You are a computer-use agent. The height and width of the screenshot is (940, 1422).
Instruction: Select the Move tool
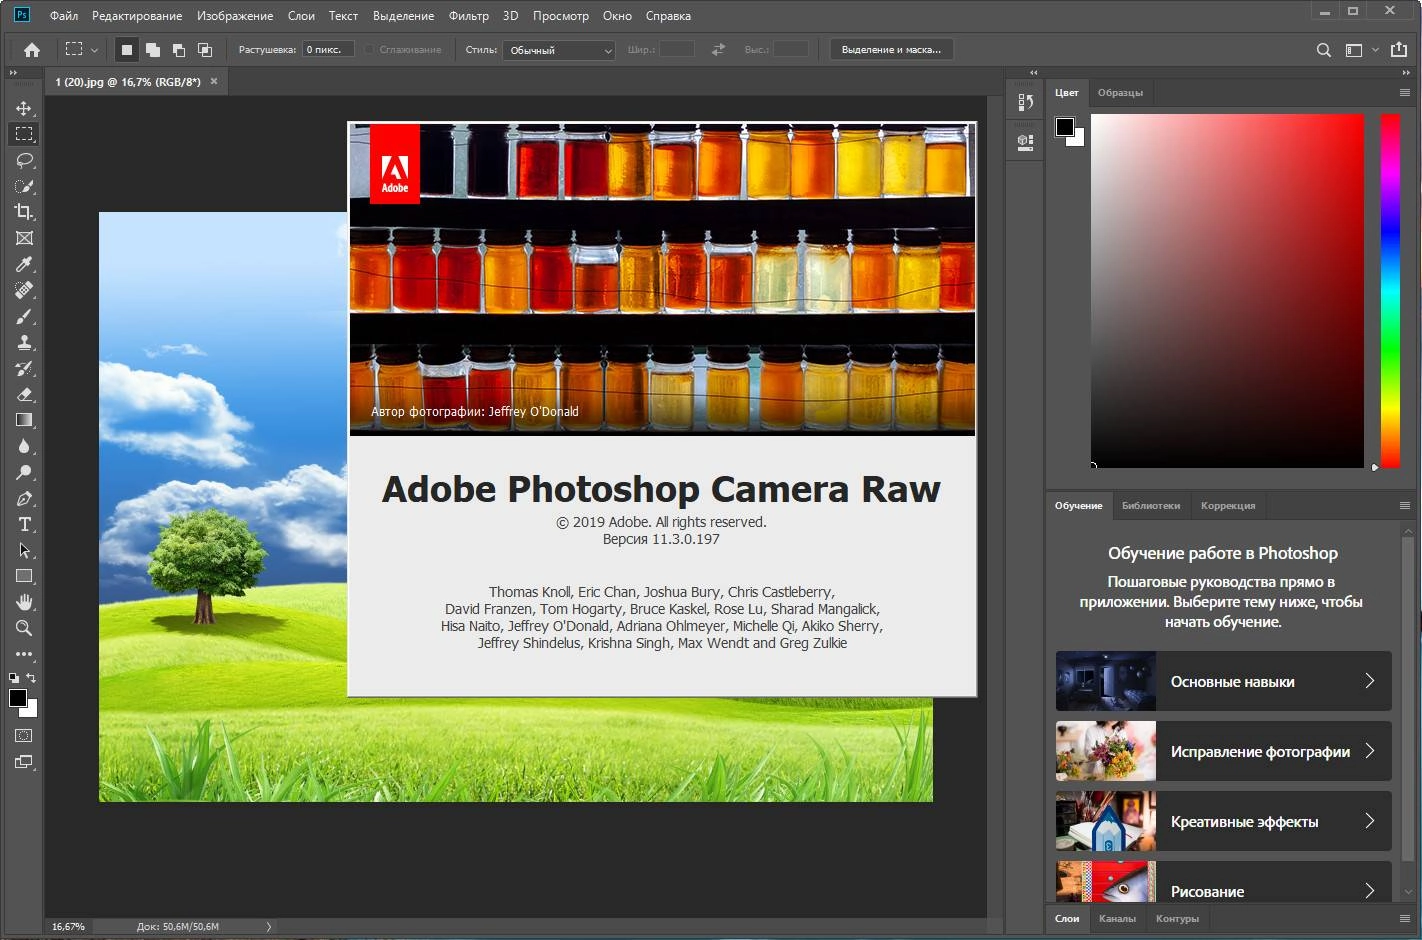[x=24, y=108]
